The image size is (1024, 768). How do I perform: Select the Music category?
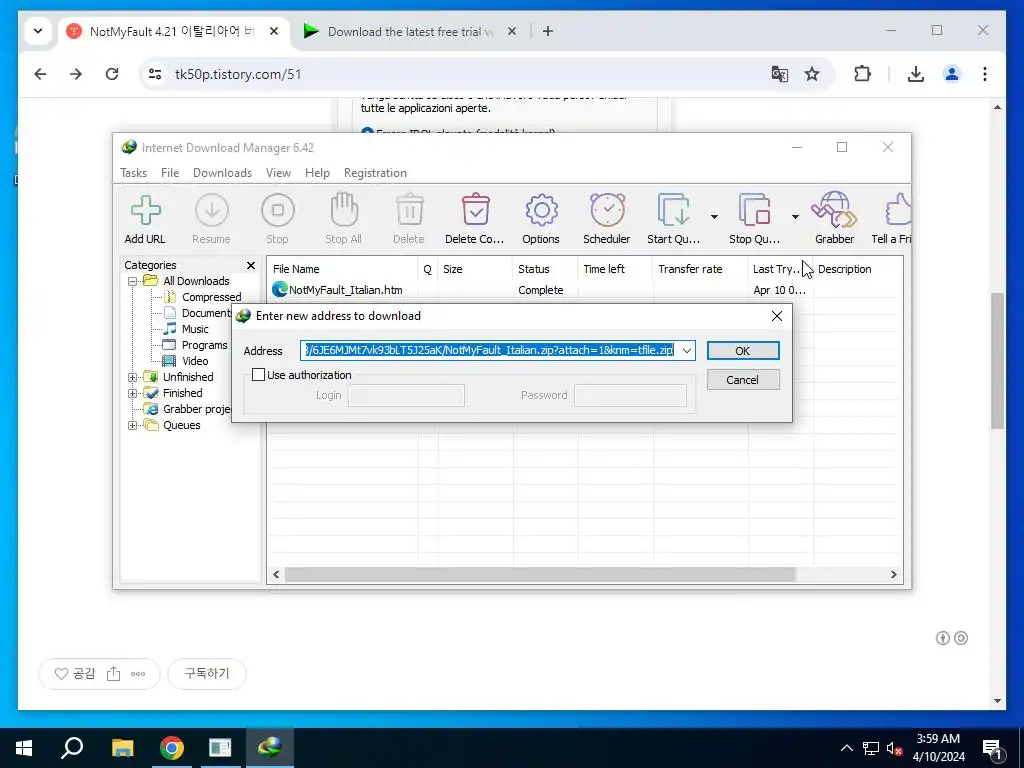click(195, 329)
